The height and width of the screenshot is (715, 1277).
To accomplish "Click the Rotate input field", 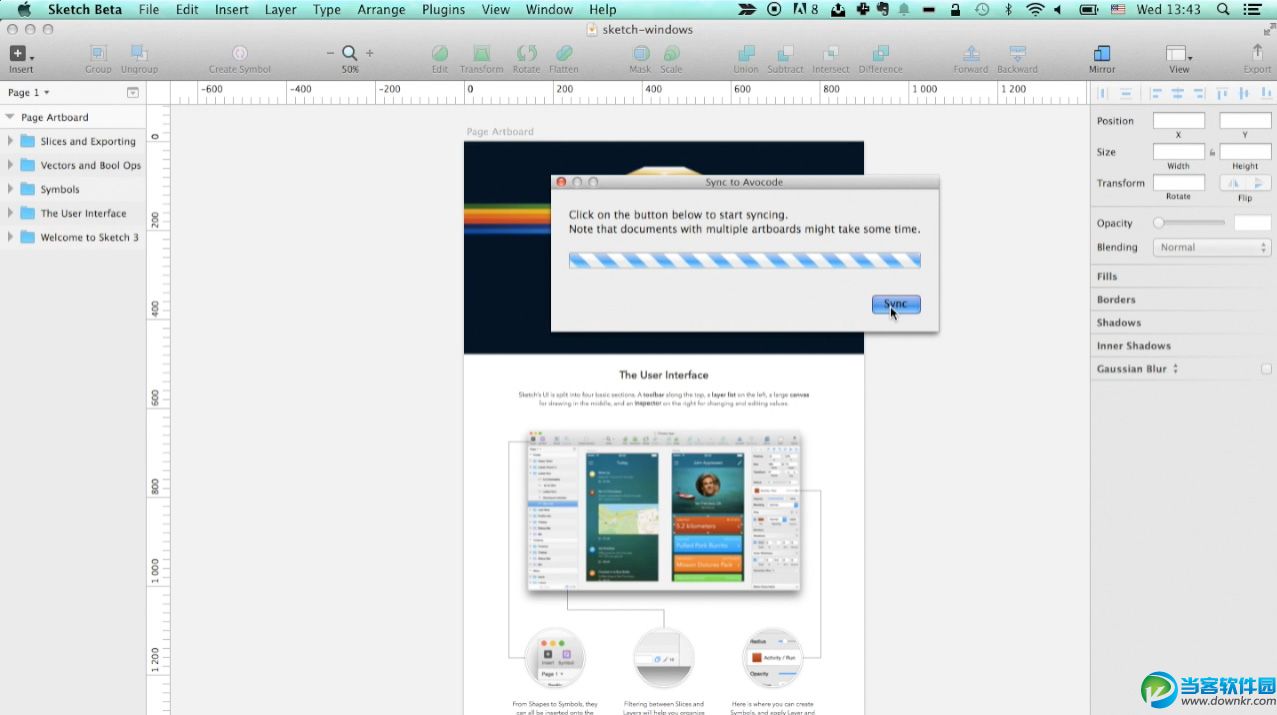I will pos(1179,183).
